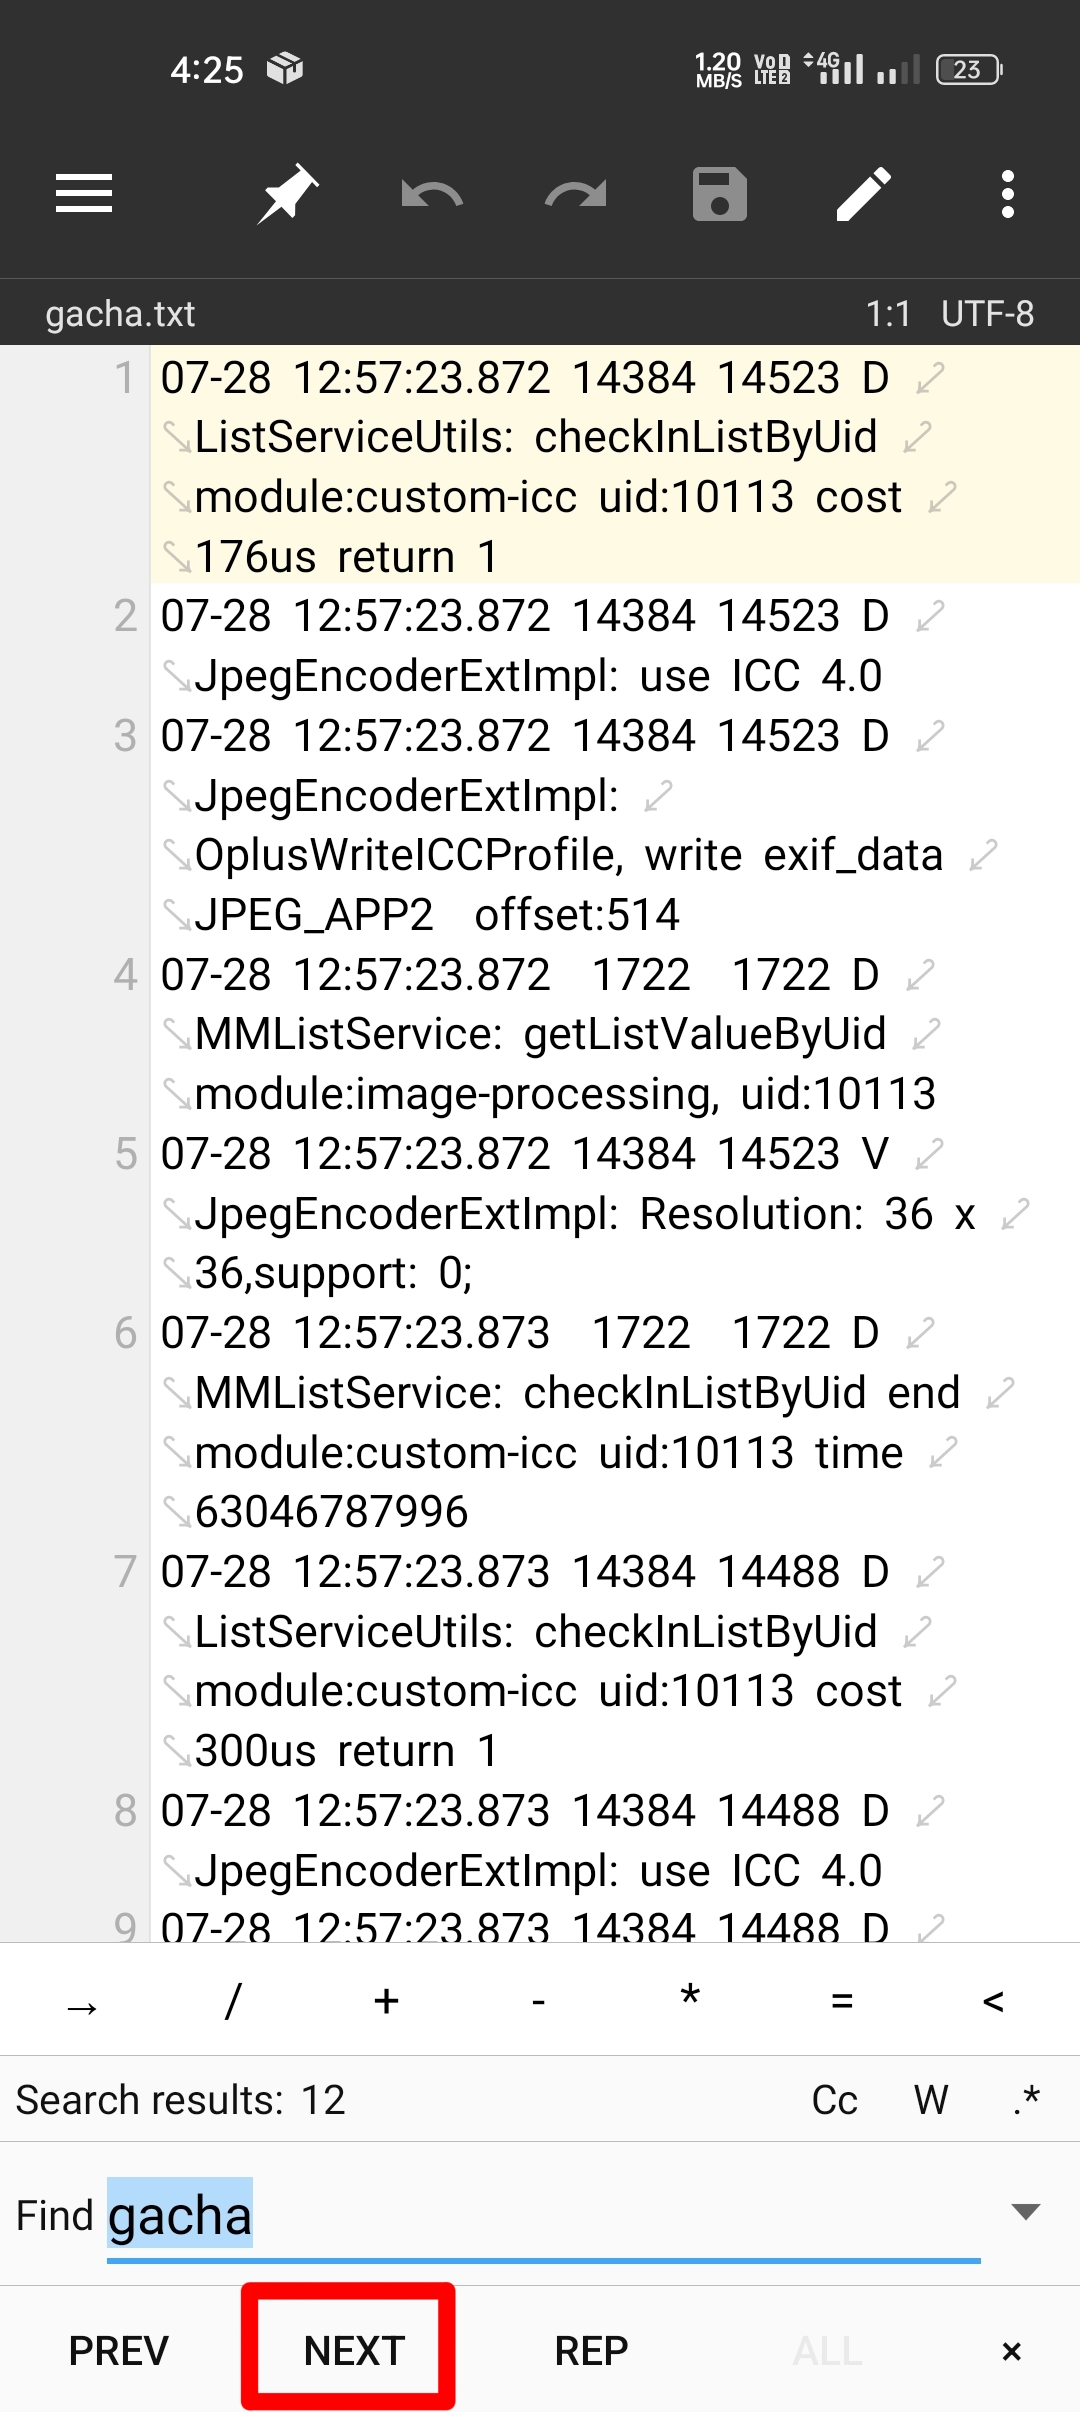Go to NEXT search result
Screen dimensions: 1080x2412
pos(354,2351)
